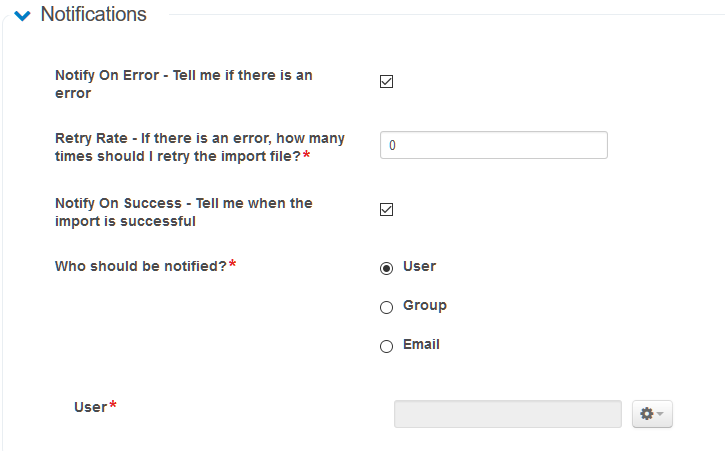Expand the small arrow beside gear icon
This screenshot has width=725, height=451.
tap(660, 415)
